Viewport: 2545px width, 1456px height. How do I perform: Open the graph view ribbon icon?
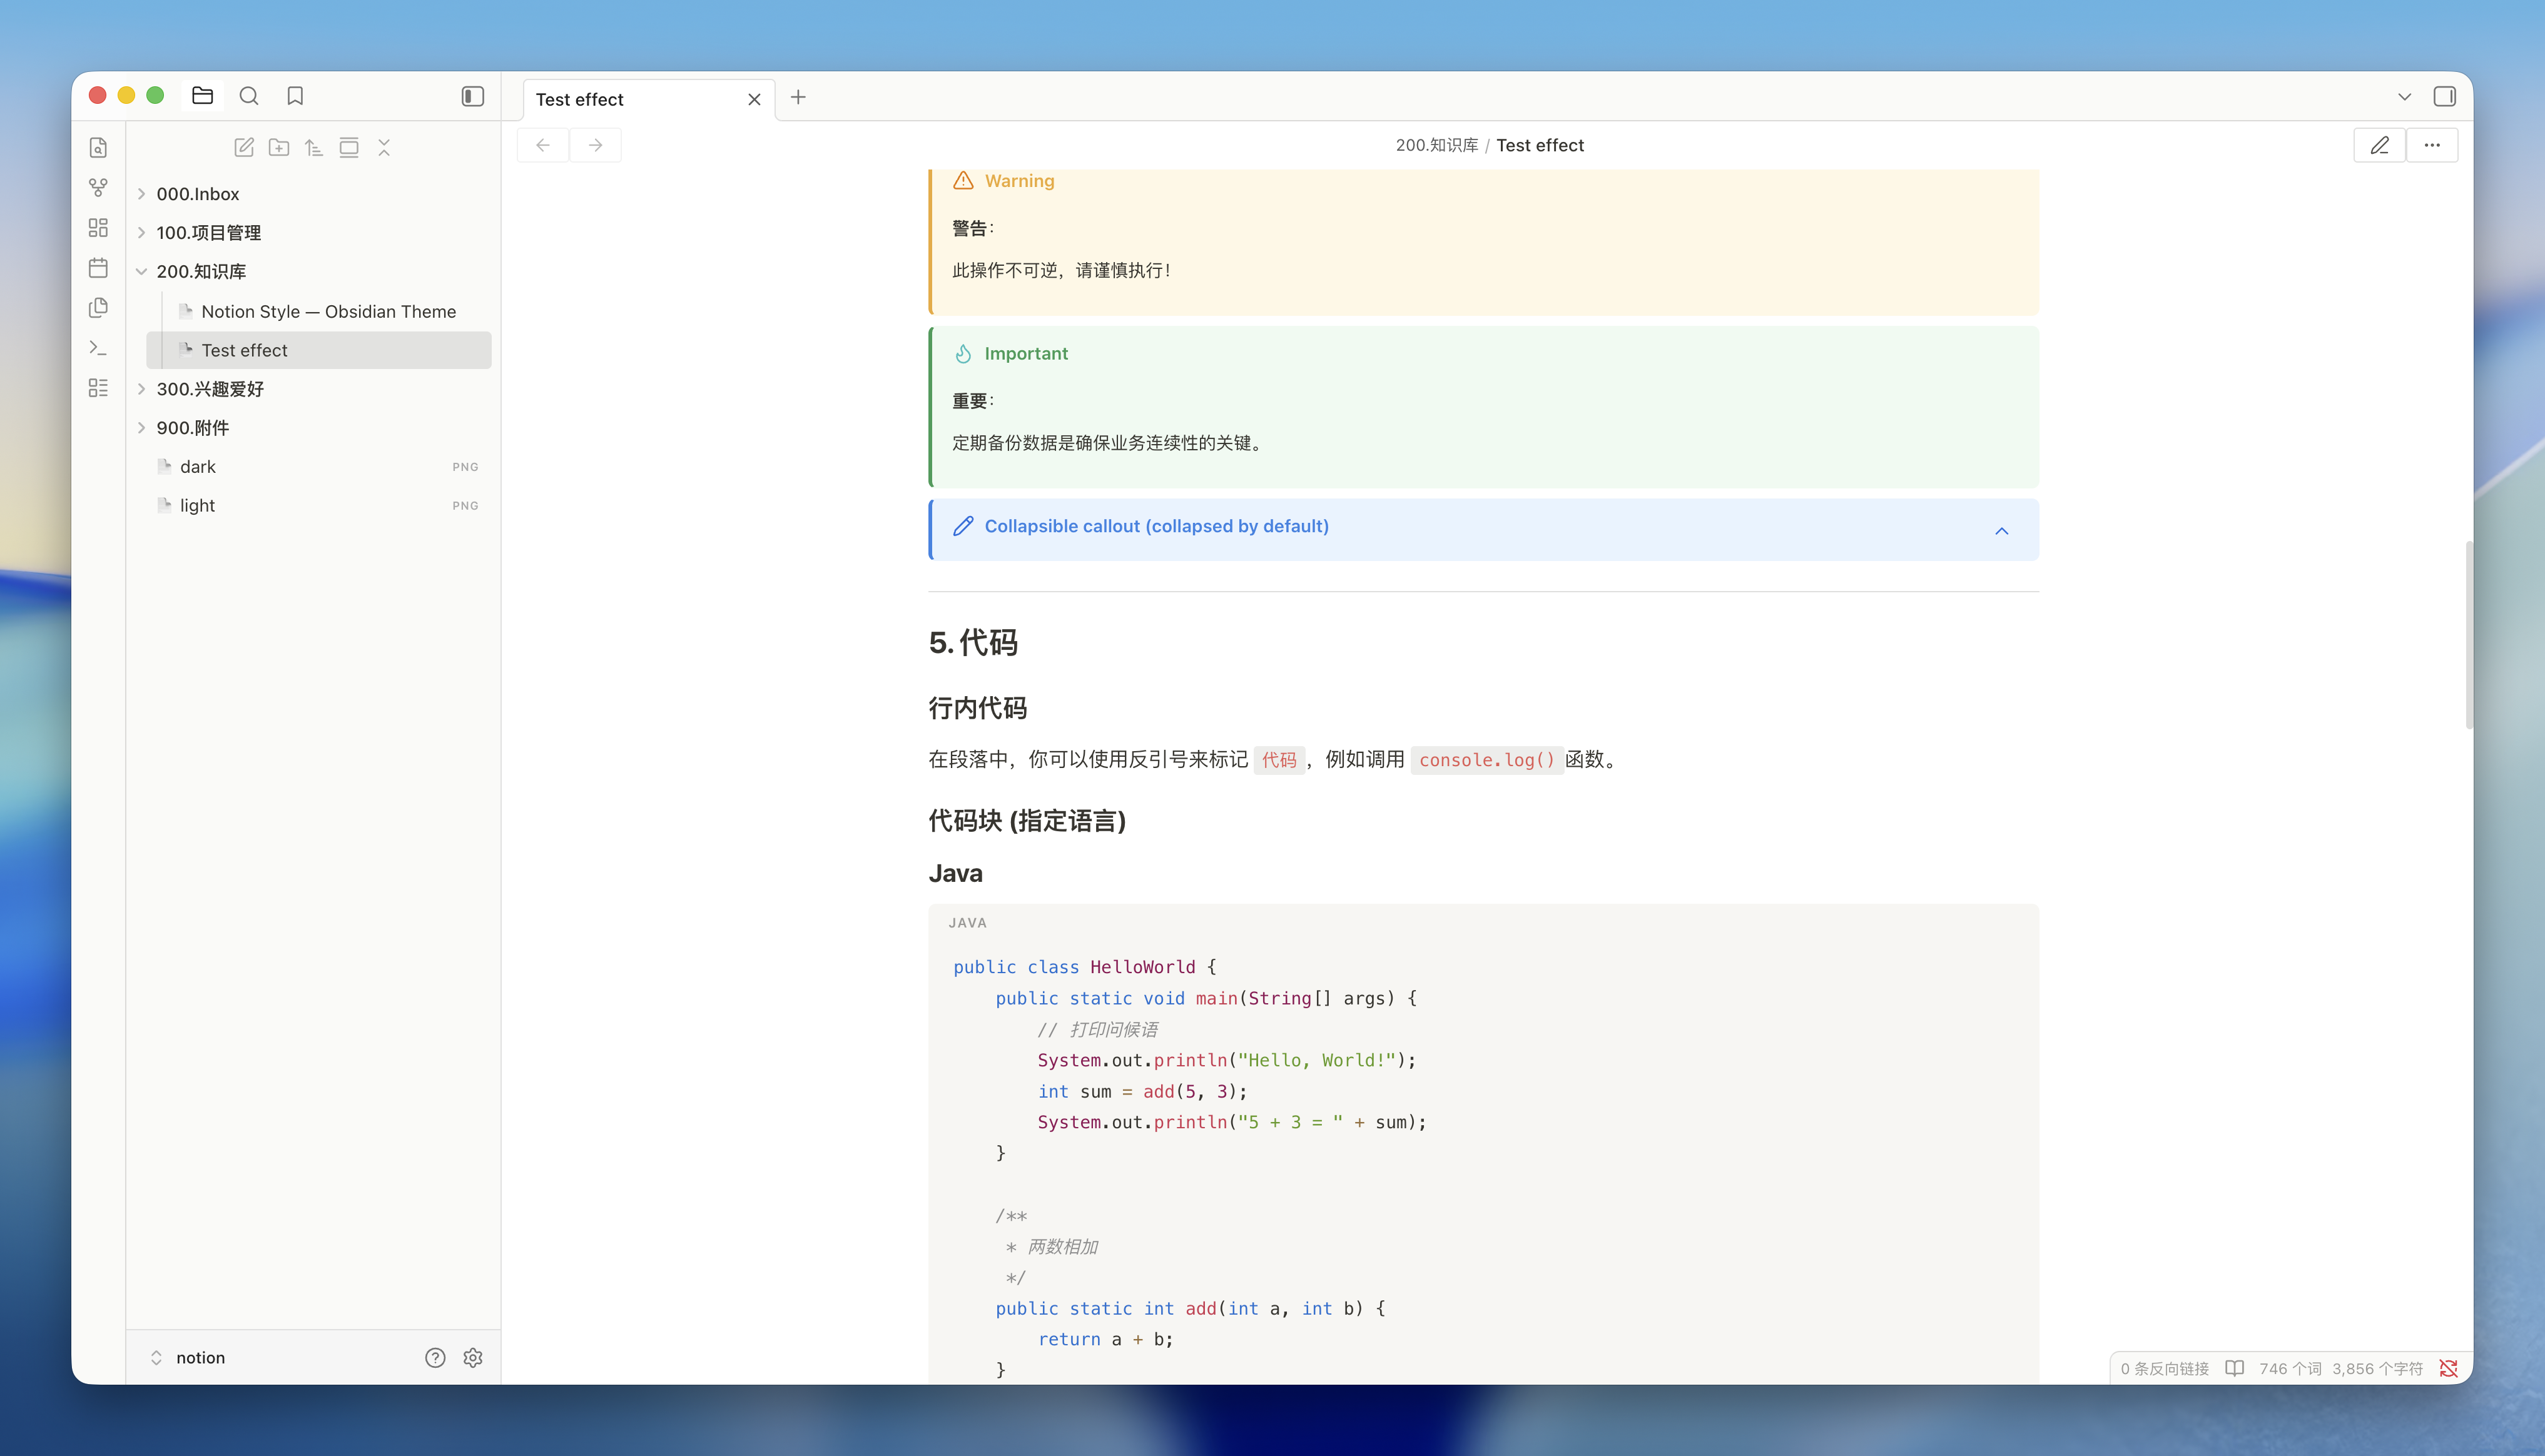click(98, 188)
